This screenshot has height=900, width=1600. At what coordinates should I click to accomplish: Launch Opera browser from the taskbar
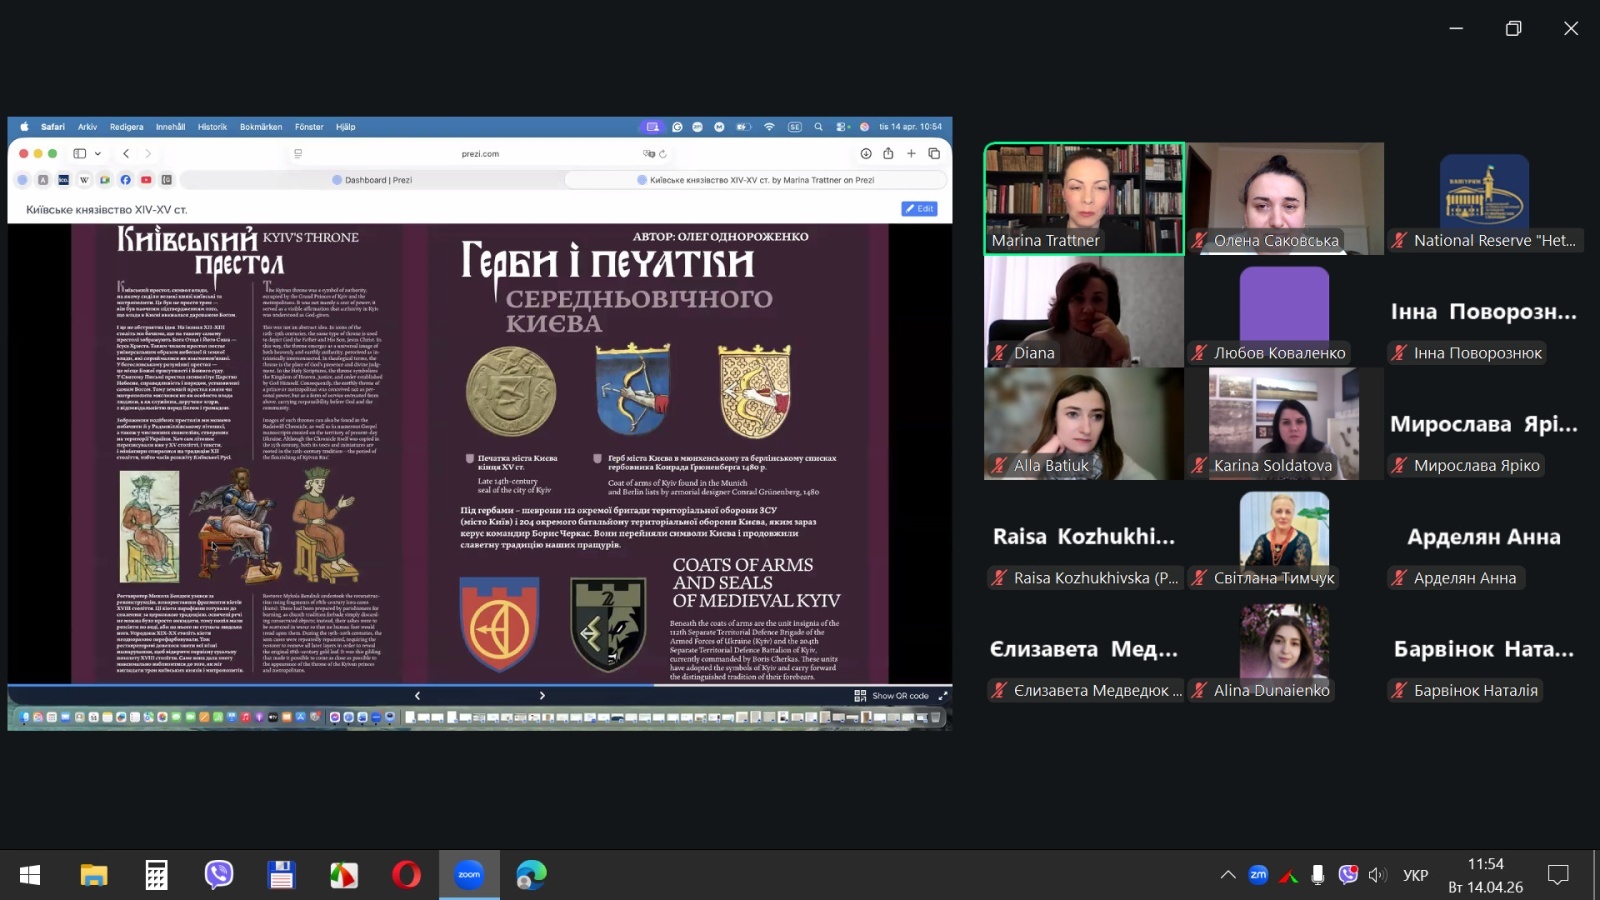pos(406,875)
